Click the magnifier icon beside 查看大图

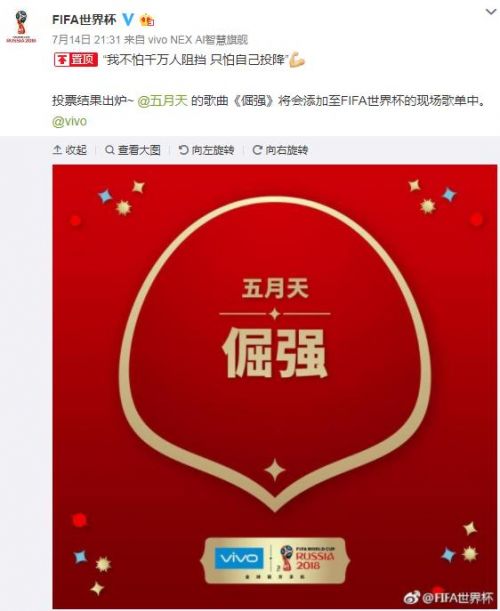(110, 150)
